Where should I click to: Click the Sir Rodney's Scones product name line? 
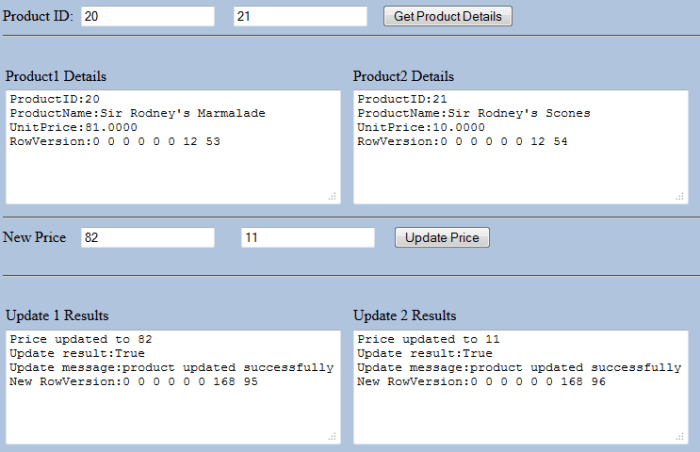pyautogui.click(x=473, y=114)
